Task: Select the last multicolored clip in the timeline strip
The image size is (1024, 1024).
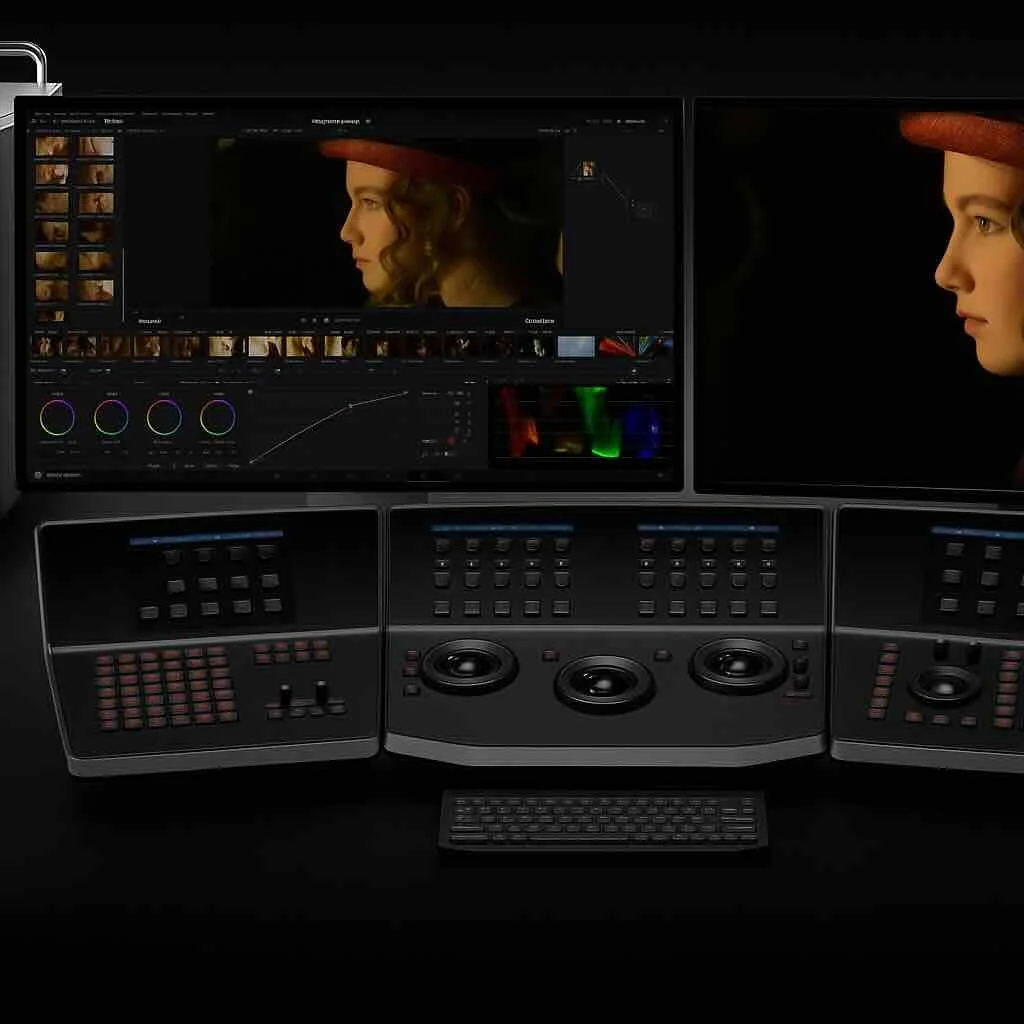Action: coord(655,347)
